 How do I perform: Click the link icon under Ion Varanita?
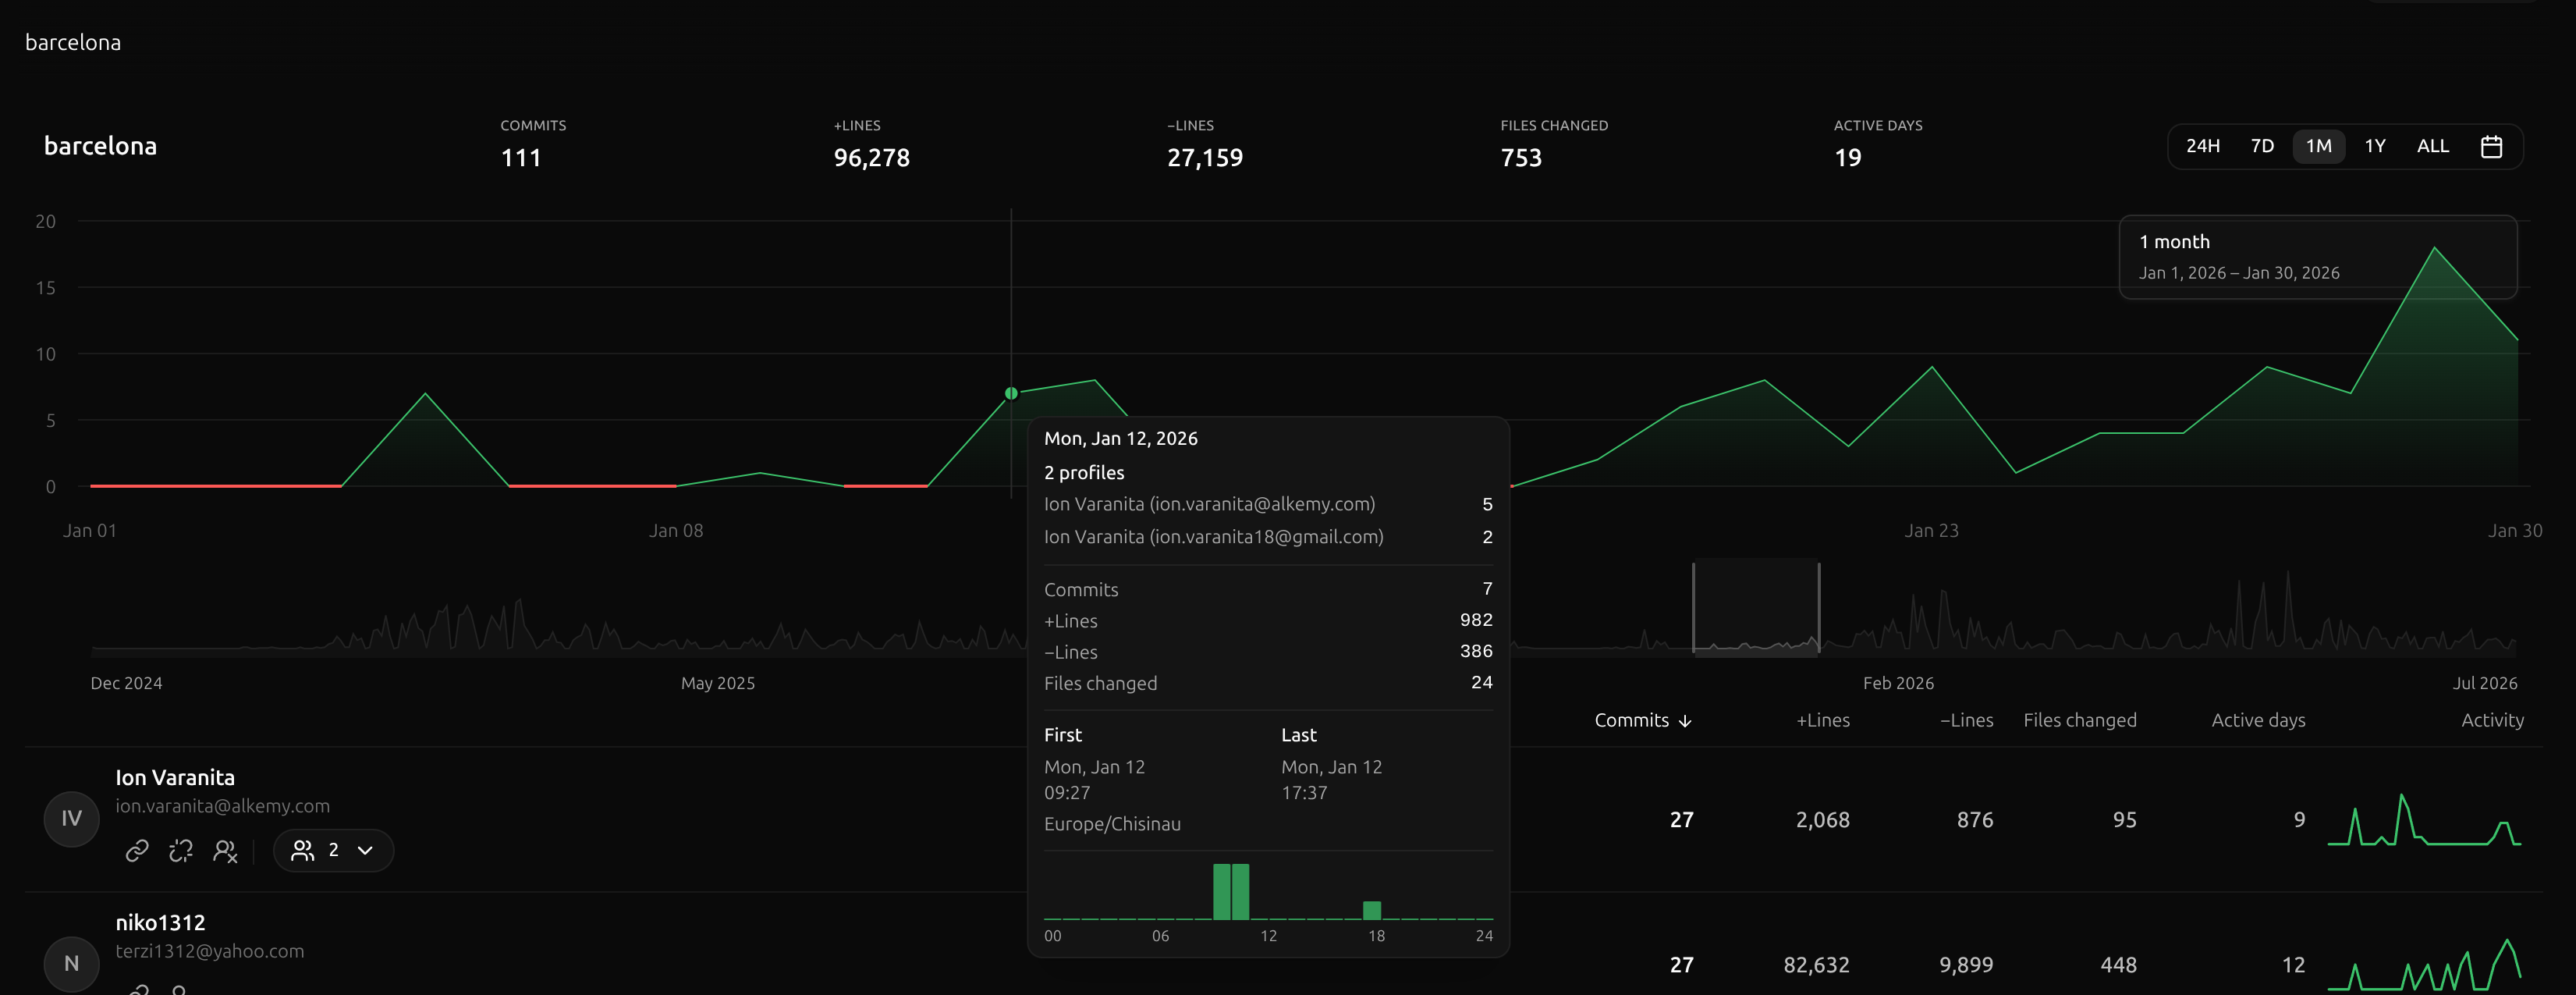click(137, 850)
